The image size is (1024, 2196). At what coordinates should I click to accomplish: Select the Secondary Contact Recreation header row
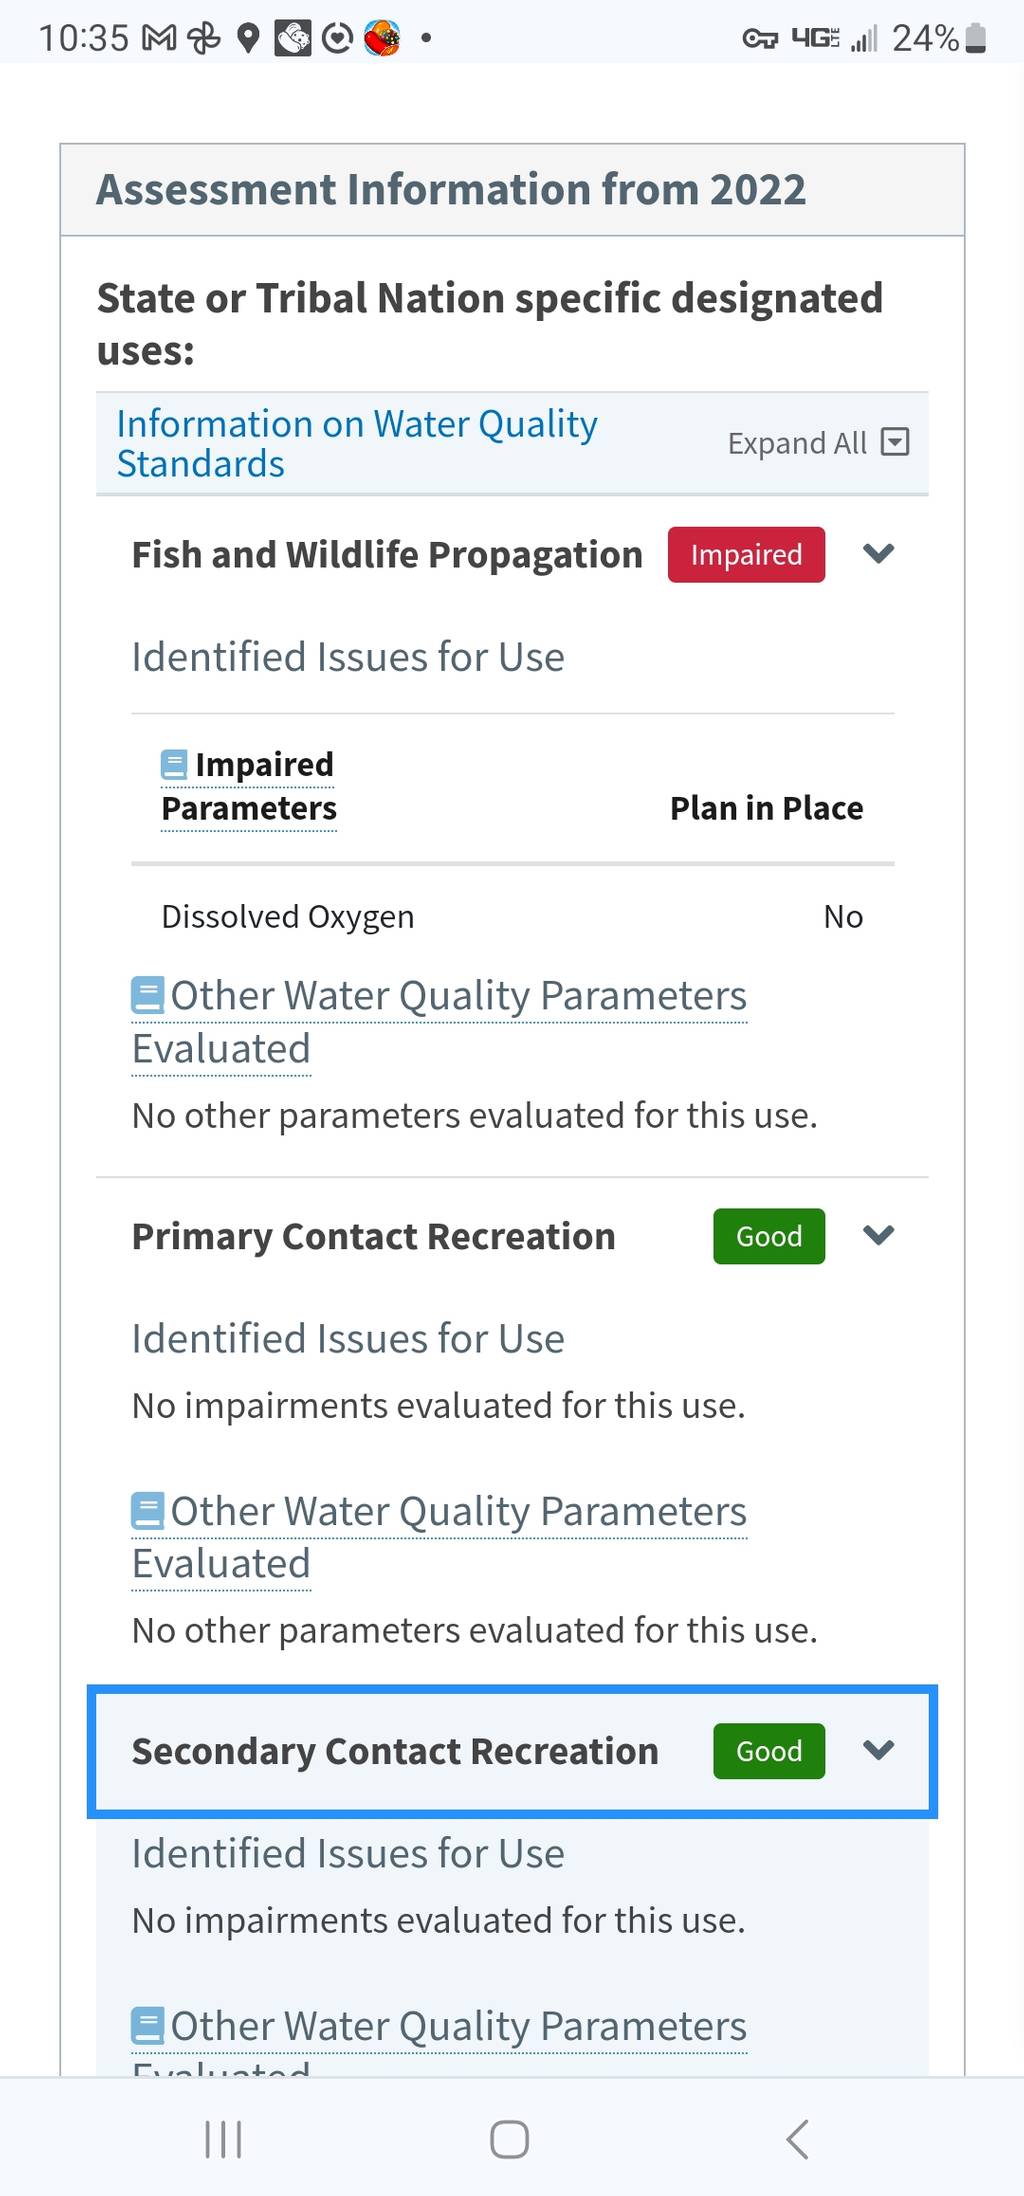512,1751
